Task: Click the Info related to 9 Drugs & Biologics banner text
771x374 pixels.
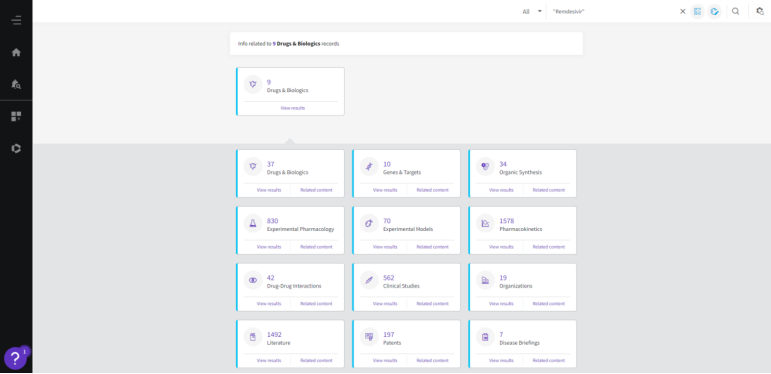Action: pyautogui.click(x=289, y=44)
